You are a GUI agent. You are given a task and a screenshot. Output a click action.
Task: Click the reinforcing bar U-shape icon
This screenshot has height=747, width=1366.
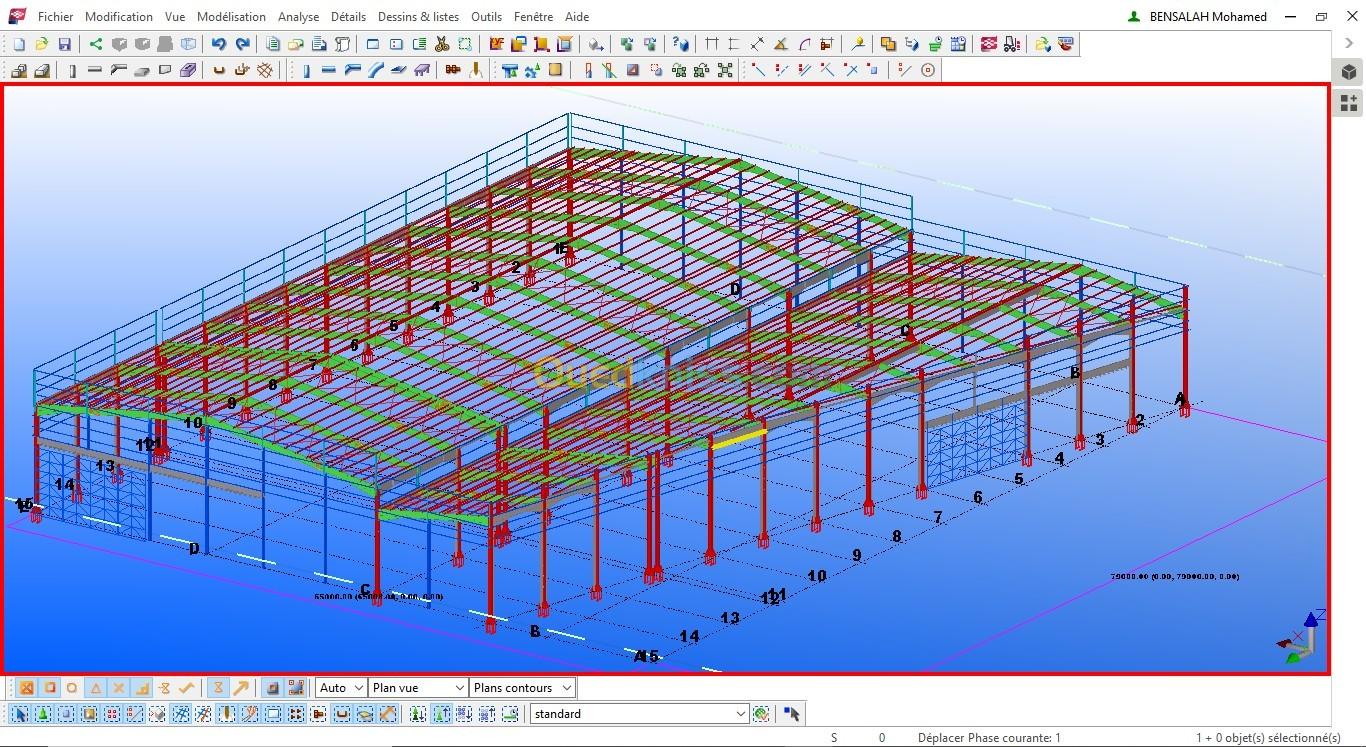218,70
